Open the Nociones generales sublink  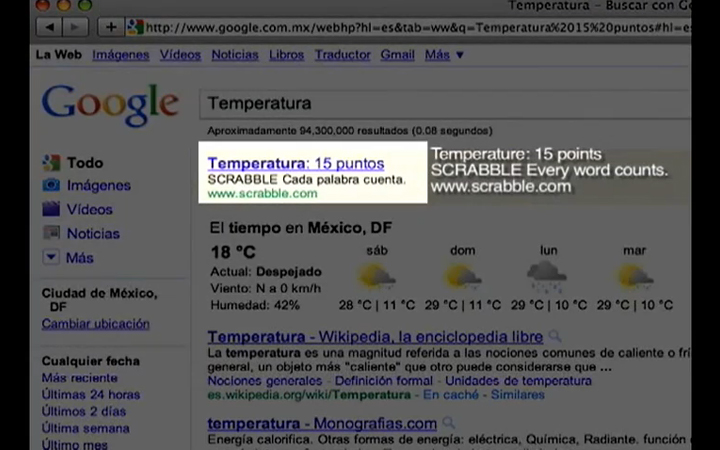click(265, 381)
